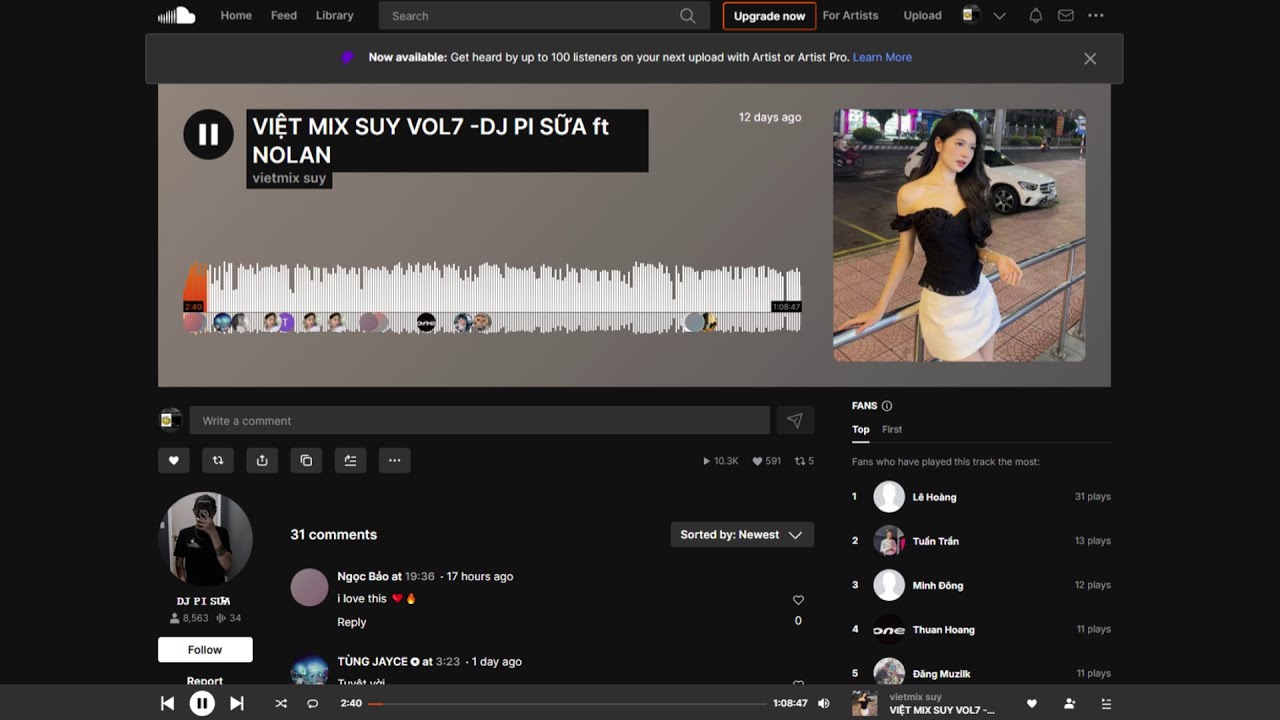Viewport: 1280px width, 720px height.
Task: Jump to 3:23 timestamp in TÙNG JAYCE comment
Action: pos(448,661)
